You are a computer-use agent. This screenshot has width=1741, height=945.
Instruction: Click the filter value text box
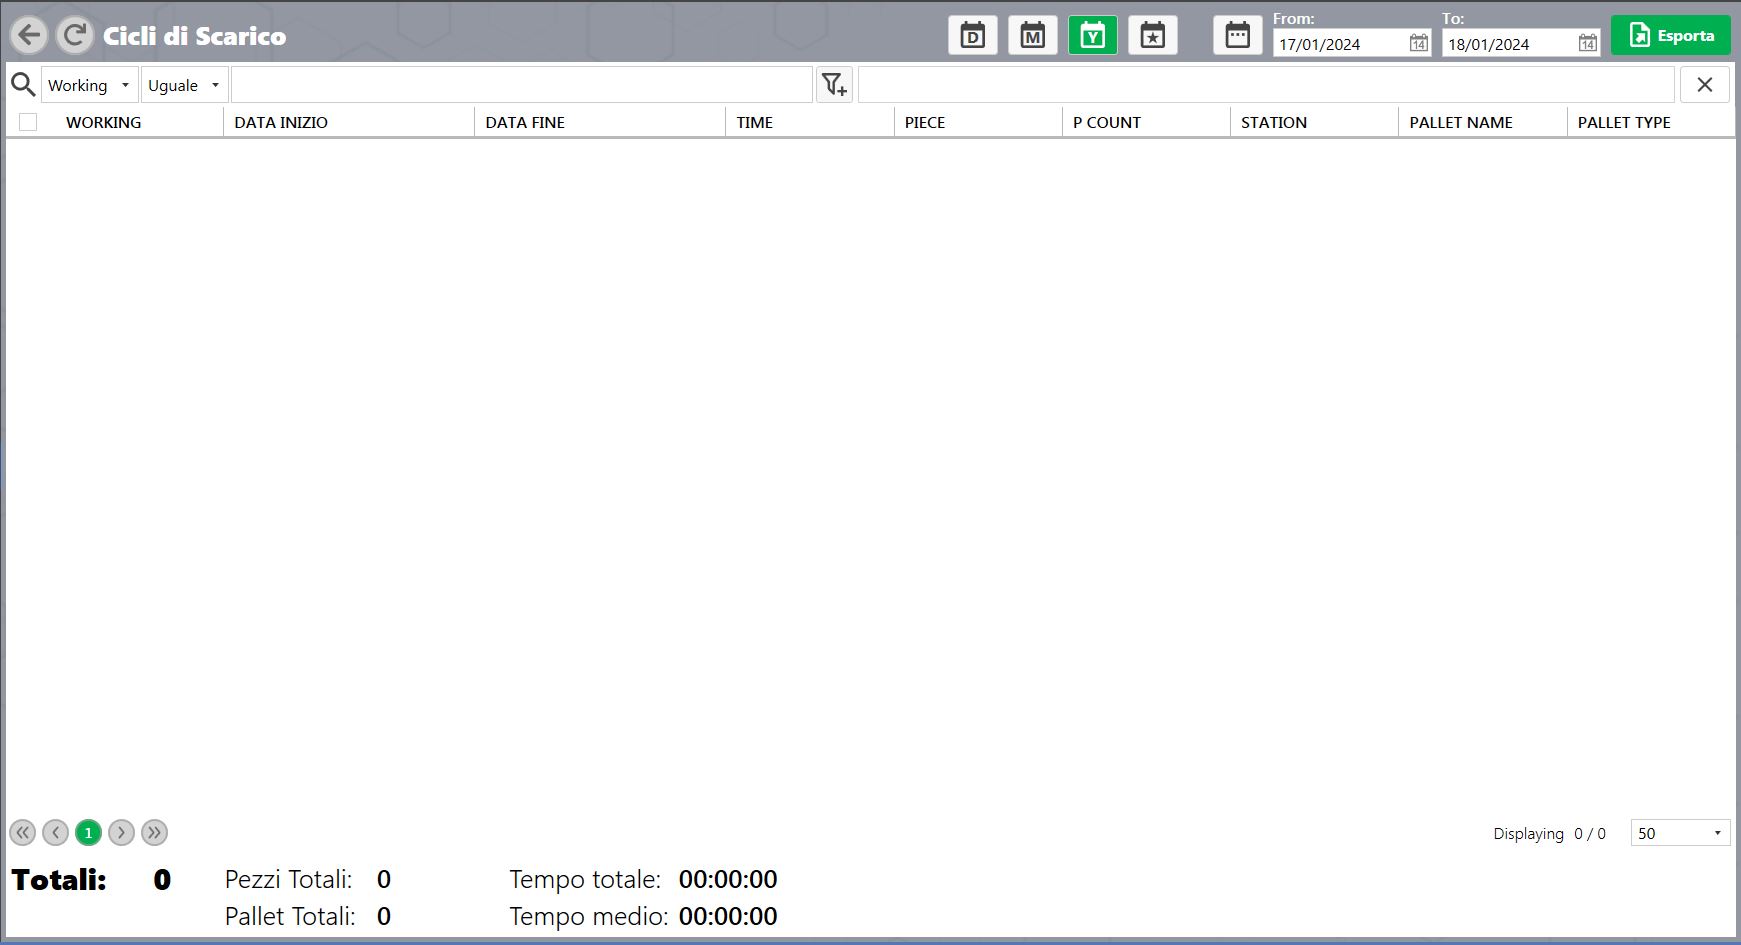522,85
